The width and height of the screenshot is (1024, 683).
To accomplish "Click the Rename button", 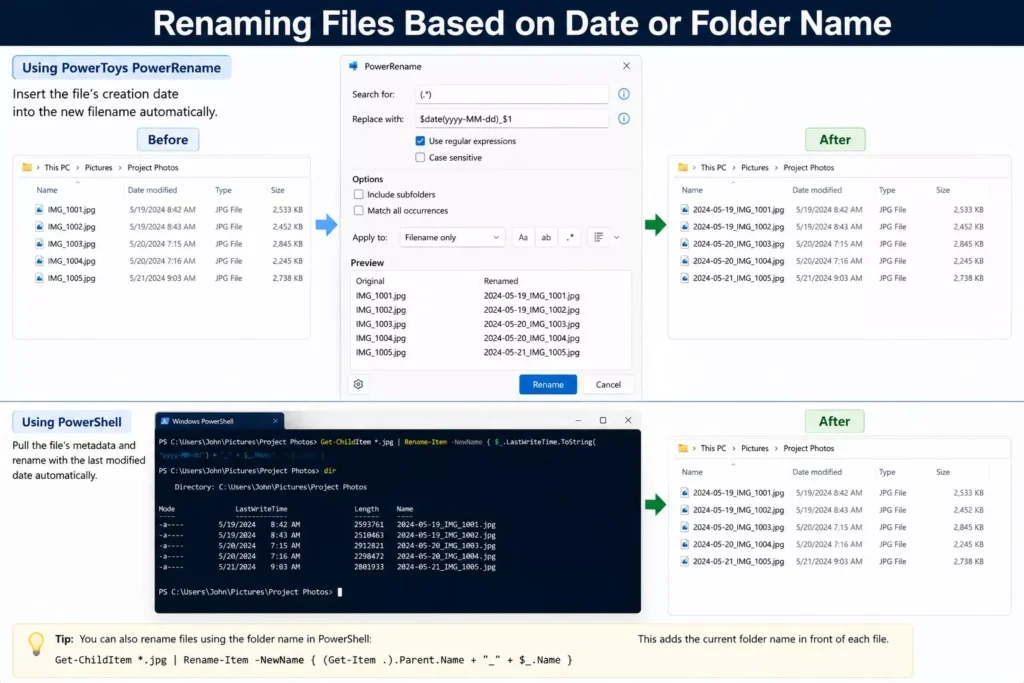I will pos(548,385).
